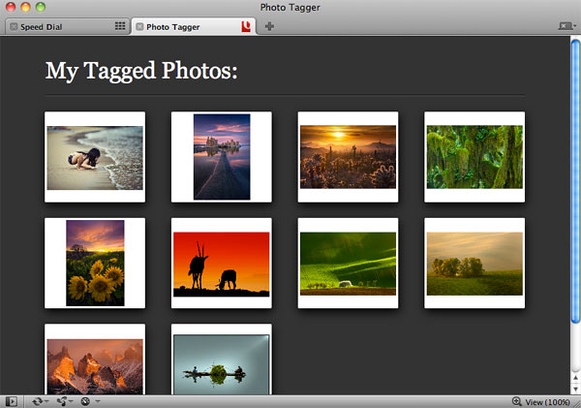
Task: Select the green rolling hills photo
Action: tap(348, 263)
